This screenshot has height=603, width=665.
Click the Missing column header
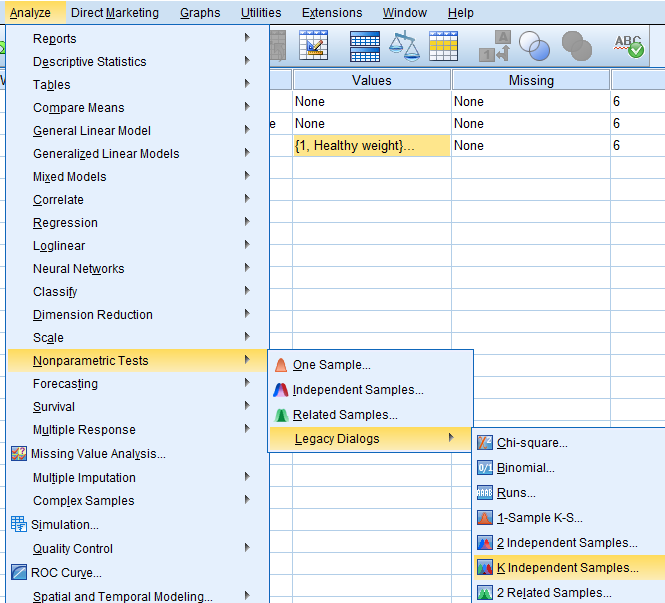pos(531,80)
